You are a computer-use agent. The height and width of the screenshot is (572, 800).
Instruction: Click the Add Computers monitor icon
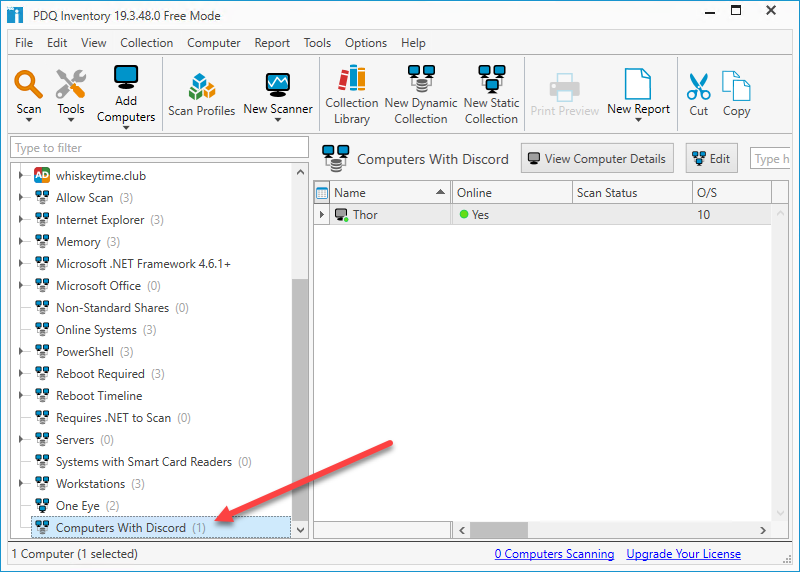[126, 78]
